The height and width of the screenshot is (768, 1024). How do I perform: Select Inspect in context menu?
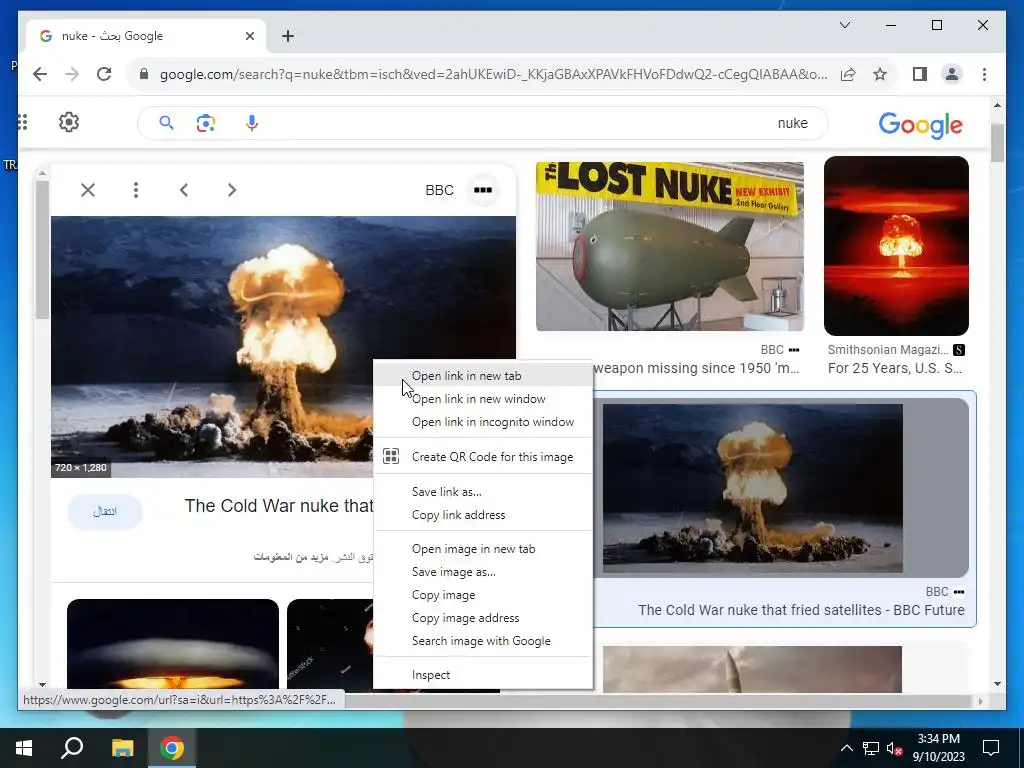[x=483, y=675]
